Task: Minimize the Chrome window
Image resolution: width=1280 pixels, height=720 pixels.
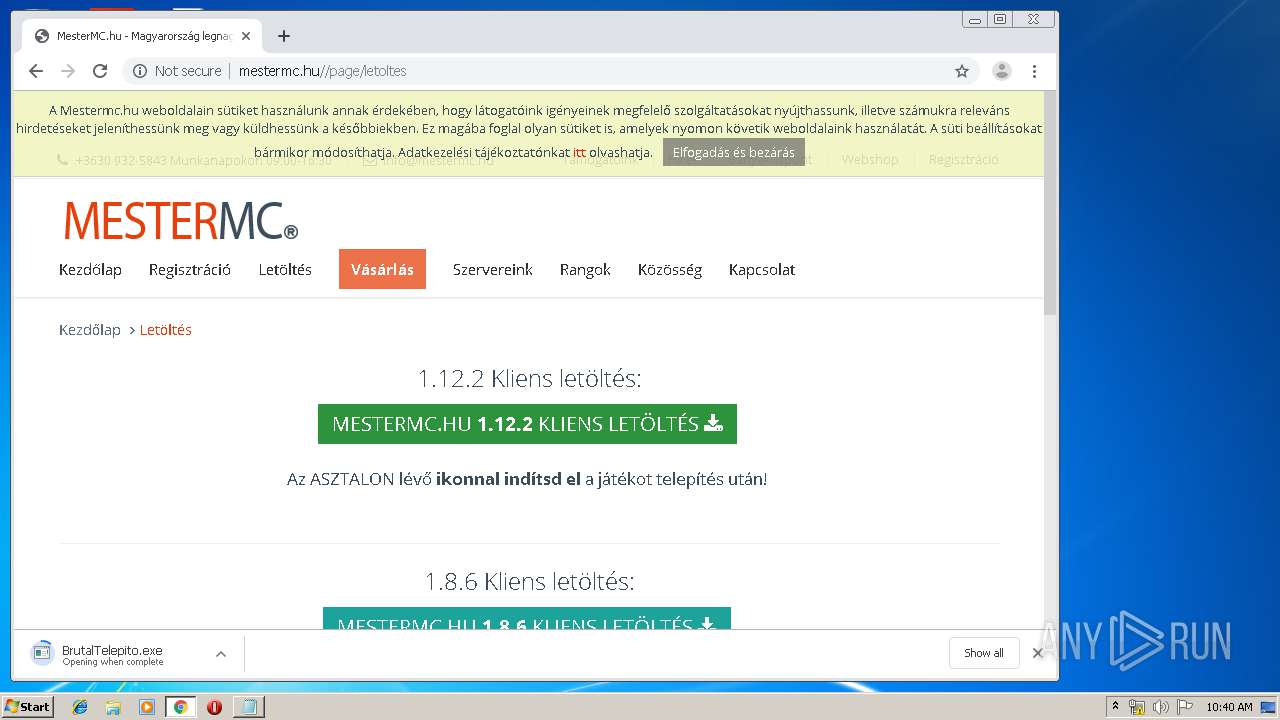Action: pyautogui.click(x=975, y=19)
